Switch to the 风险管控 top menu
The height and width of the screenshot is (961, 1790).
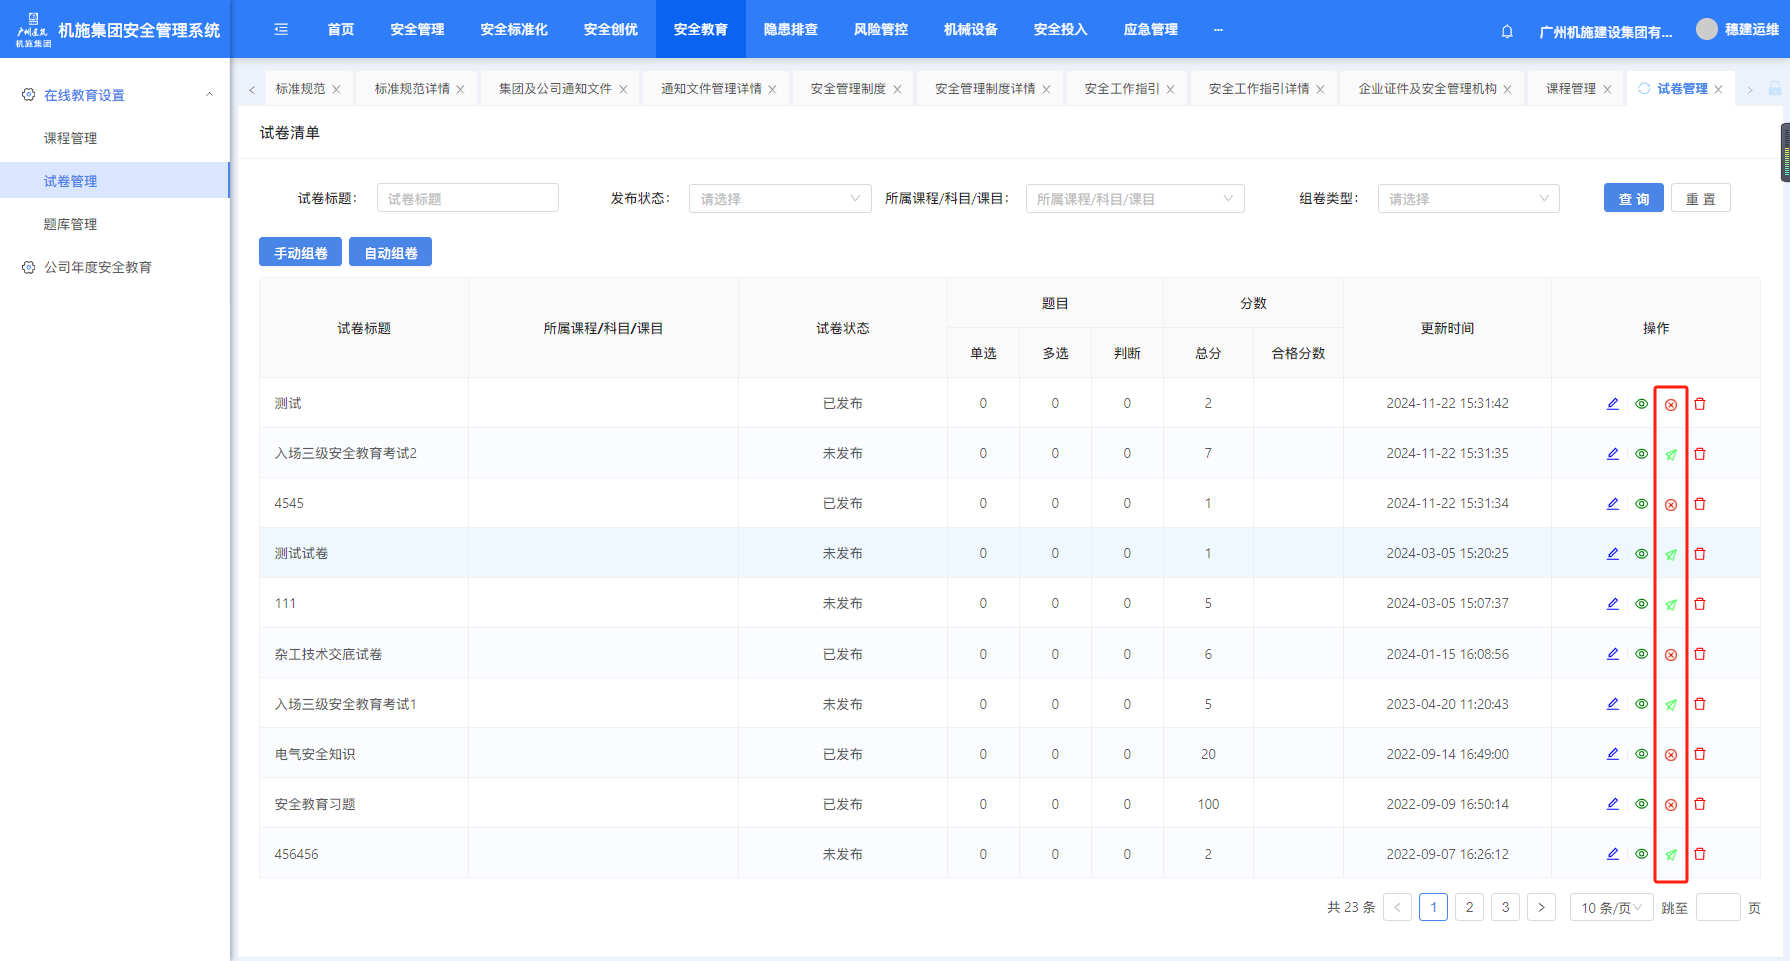coord(880,30)
